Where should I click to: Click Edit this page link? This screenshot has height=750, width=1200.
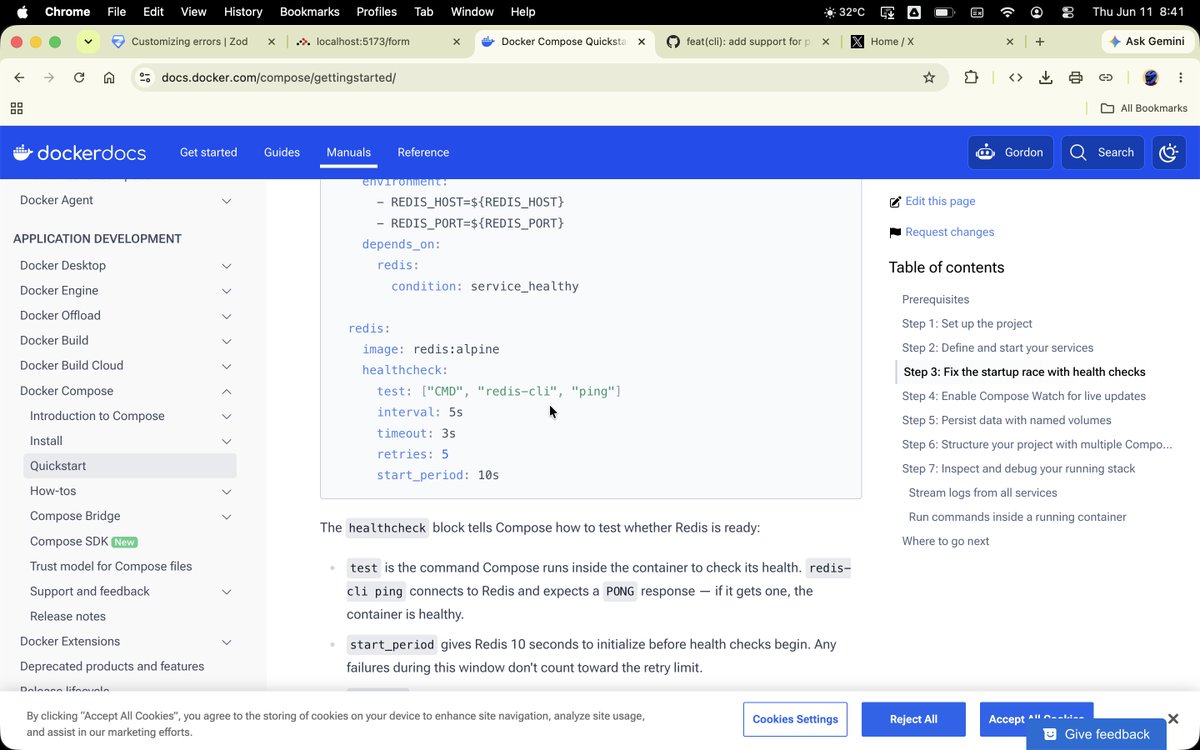click(940, 201)
